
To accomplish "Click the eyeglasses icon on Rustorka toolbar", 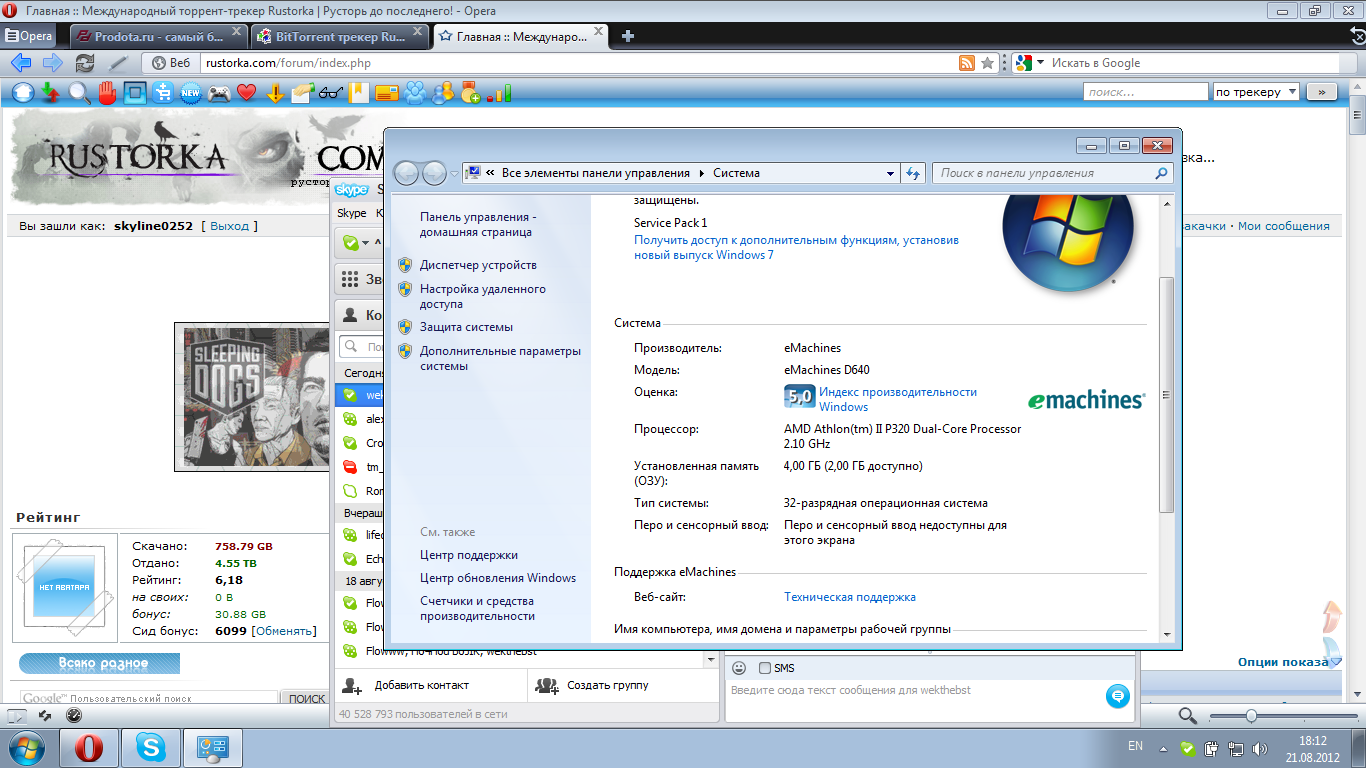I will (331, 93).
